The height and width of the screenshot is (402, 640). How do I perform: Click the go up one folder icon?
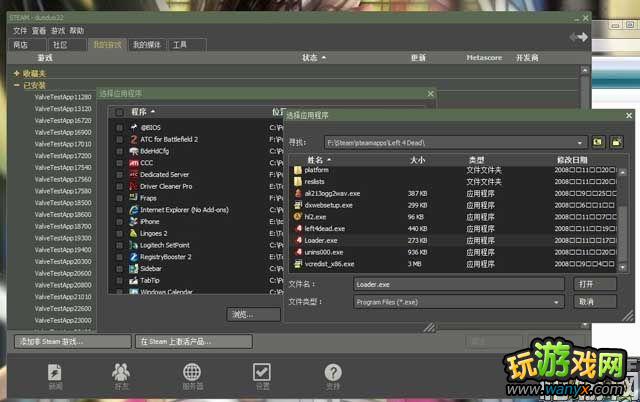598,142
